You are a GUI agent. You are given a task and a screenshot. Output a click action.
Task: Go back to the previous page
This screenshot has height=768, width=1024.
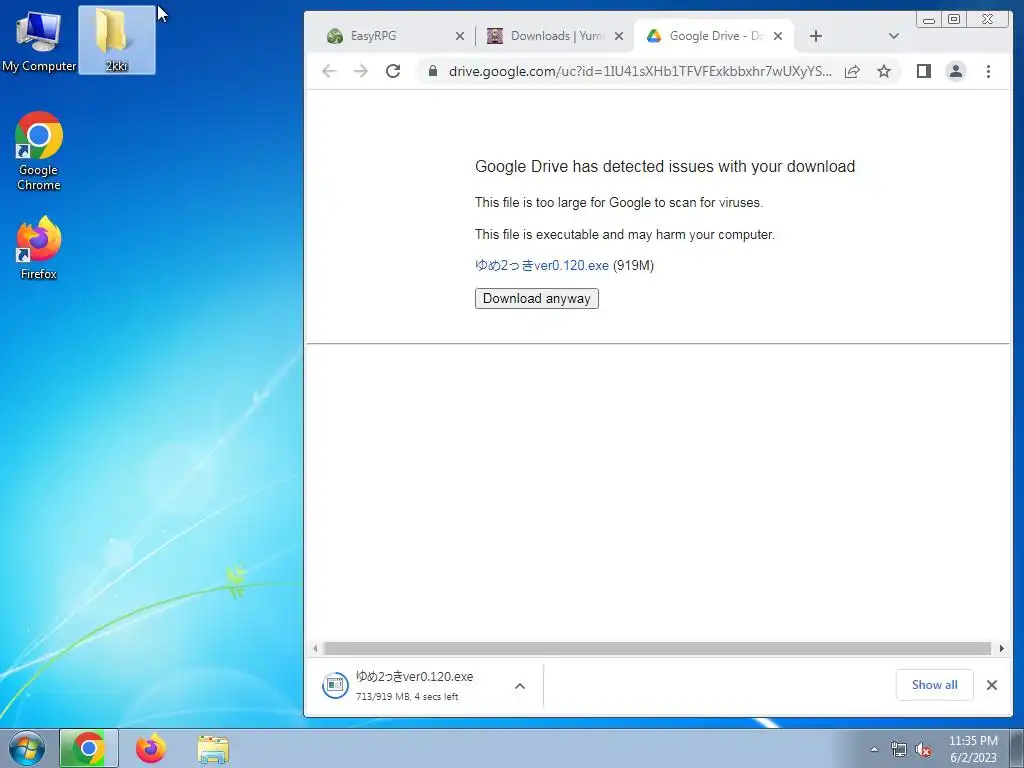[329, 71]
